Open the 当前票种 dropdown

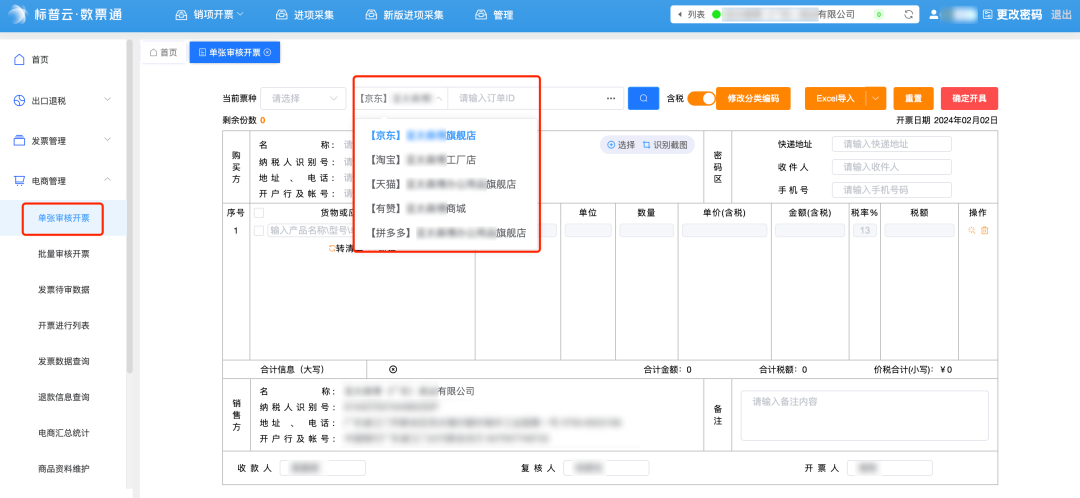[x=304, y=98]
